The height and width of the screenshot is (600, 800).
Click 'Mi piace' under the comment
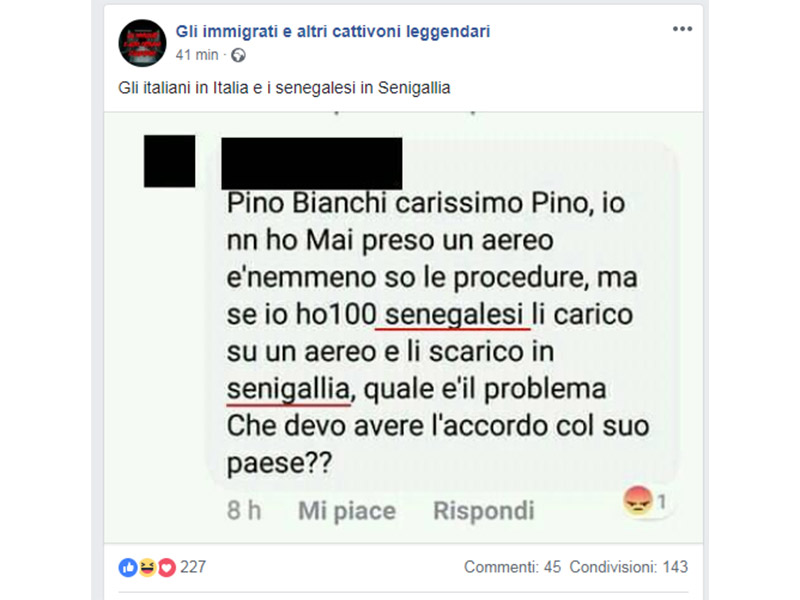coord(347,511)
